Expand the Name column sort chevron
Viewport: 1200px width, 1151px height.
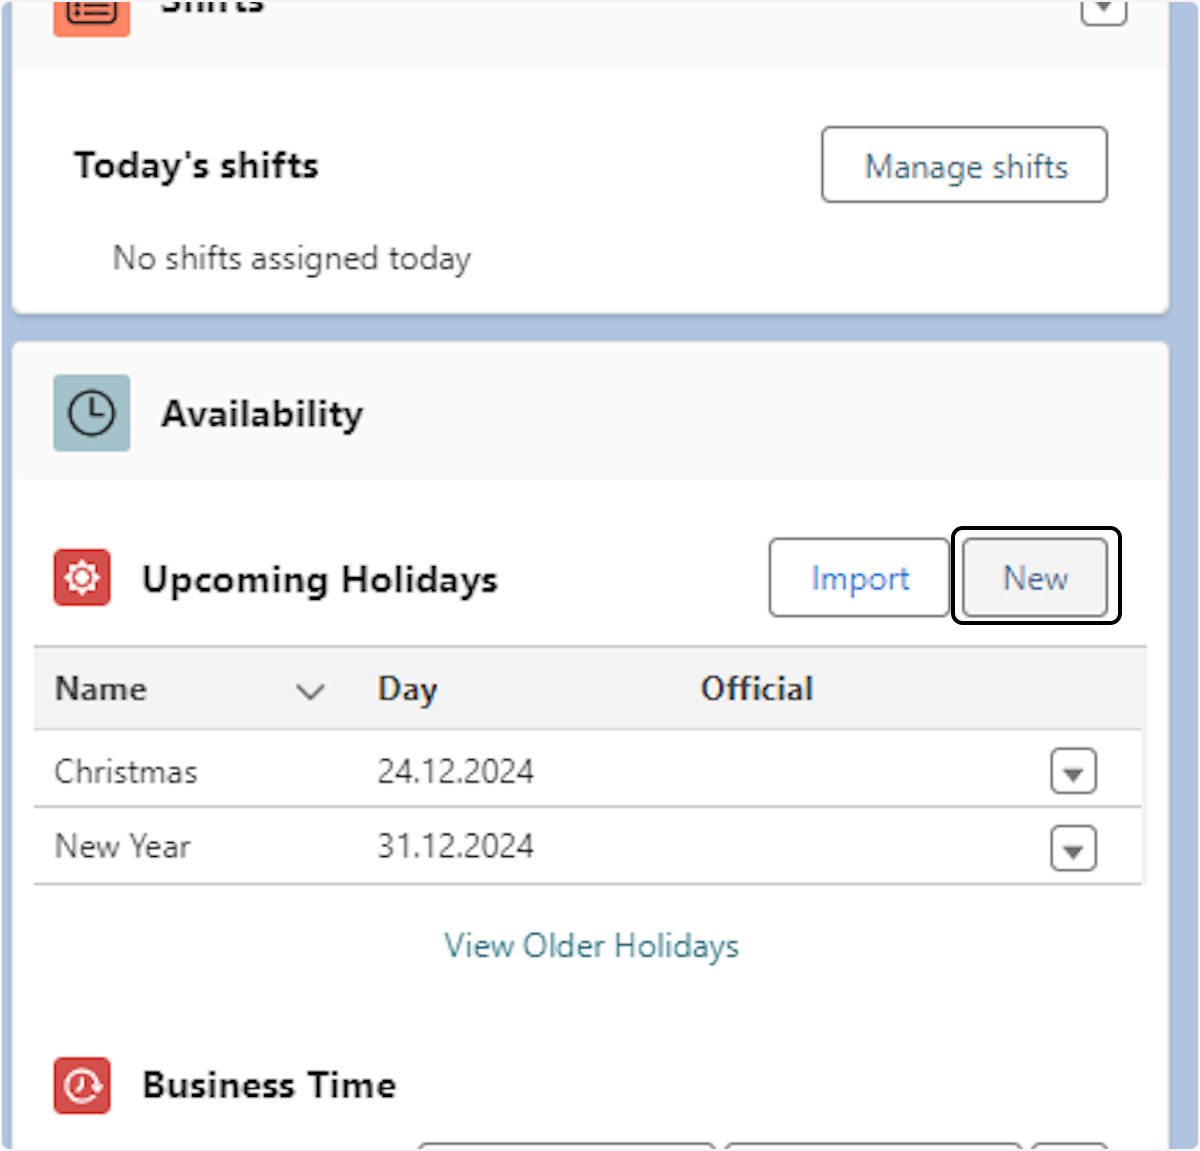311,690
